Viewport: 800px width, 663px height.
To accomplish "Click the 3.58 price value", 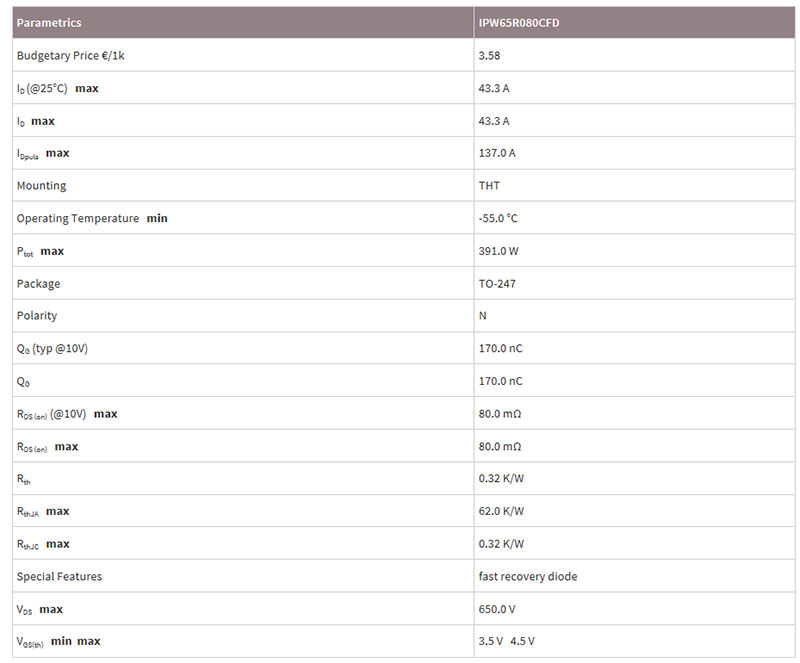I will tap(489, 55).
